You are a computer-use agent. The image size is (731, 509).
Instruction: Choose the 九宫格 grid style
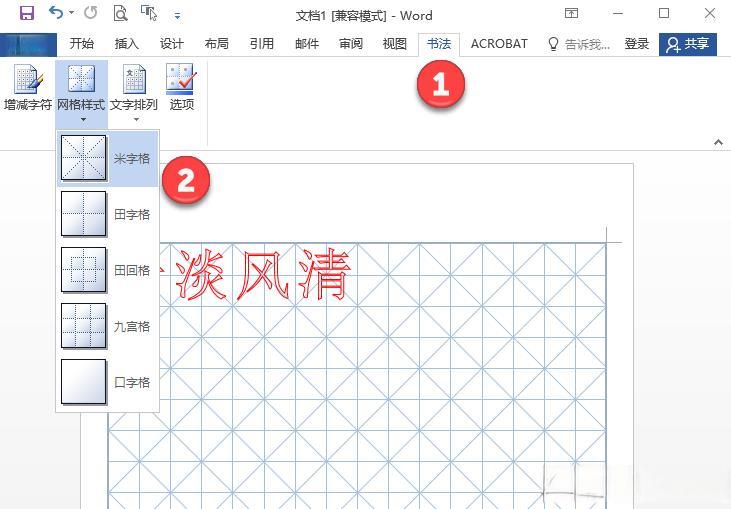click(108, 326)
